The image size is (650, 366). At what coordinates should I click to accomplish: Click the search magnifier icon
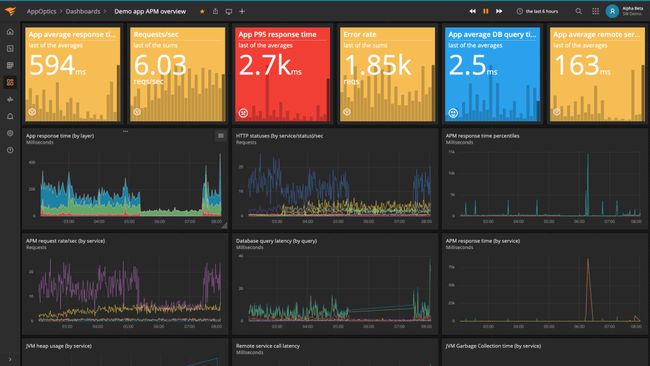click(x=579, y=11)
